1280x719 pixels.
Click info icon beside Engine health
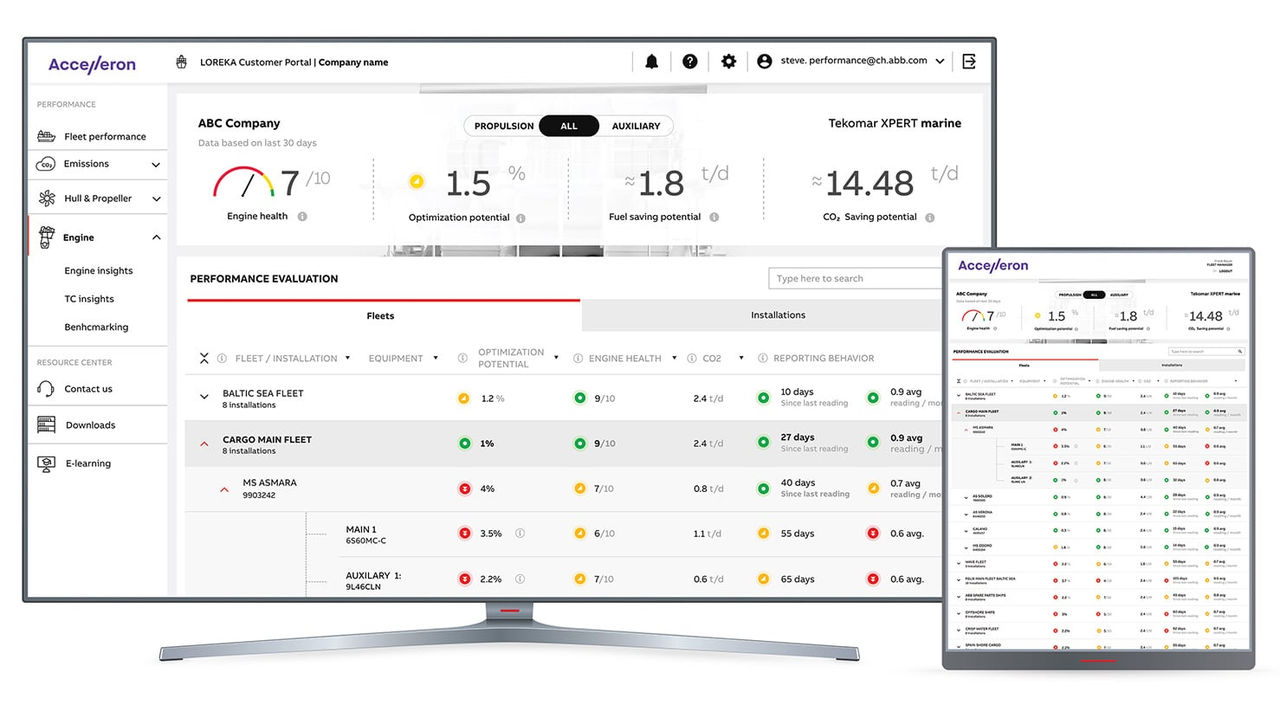302,216
